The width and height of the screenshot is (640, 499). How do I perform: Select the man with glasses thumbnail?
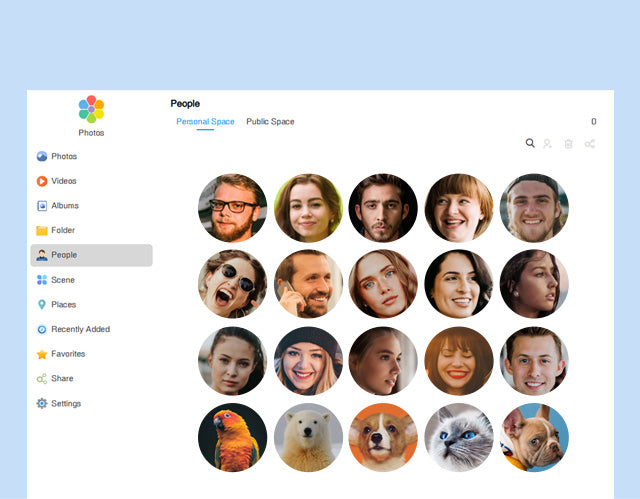232,208
